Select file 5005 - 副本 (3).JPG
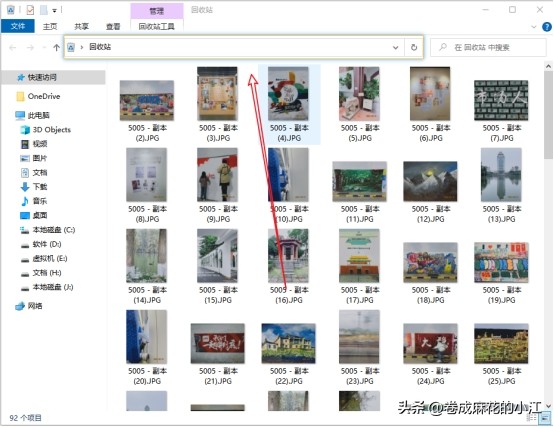This screenshot has height=427, width=554. point(218,104)
